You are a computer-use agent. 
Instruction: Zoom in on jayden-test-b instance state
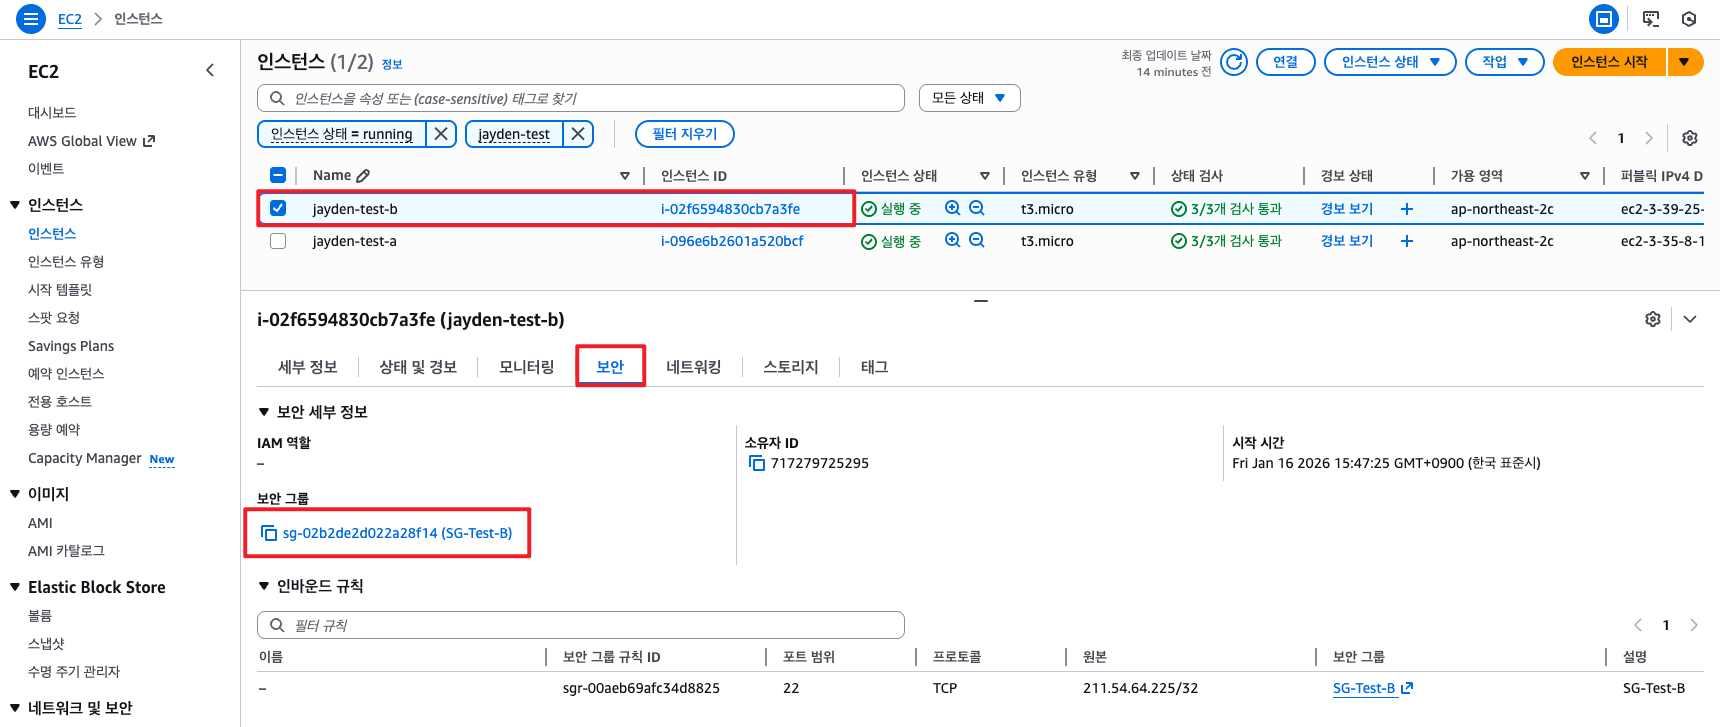click(952, 208)
